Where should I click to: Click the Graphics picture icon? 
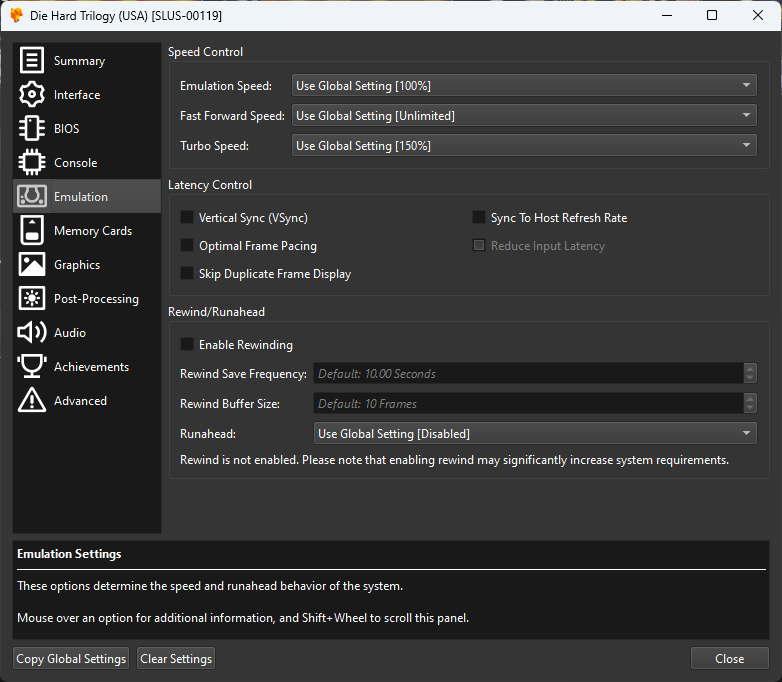(32, 264)
